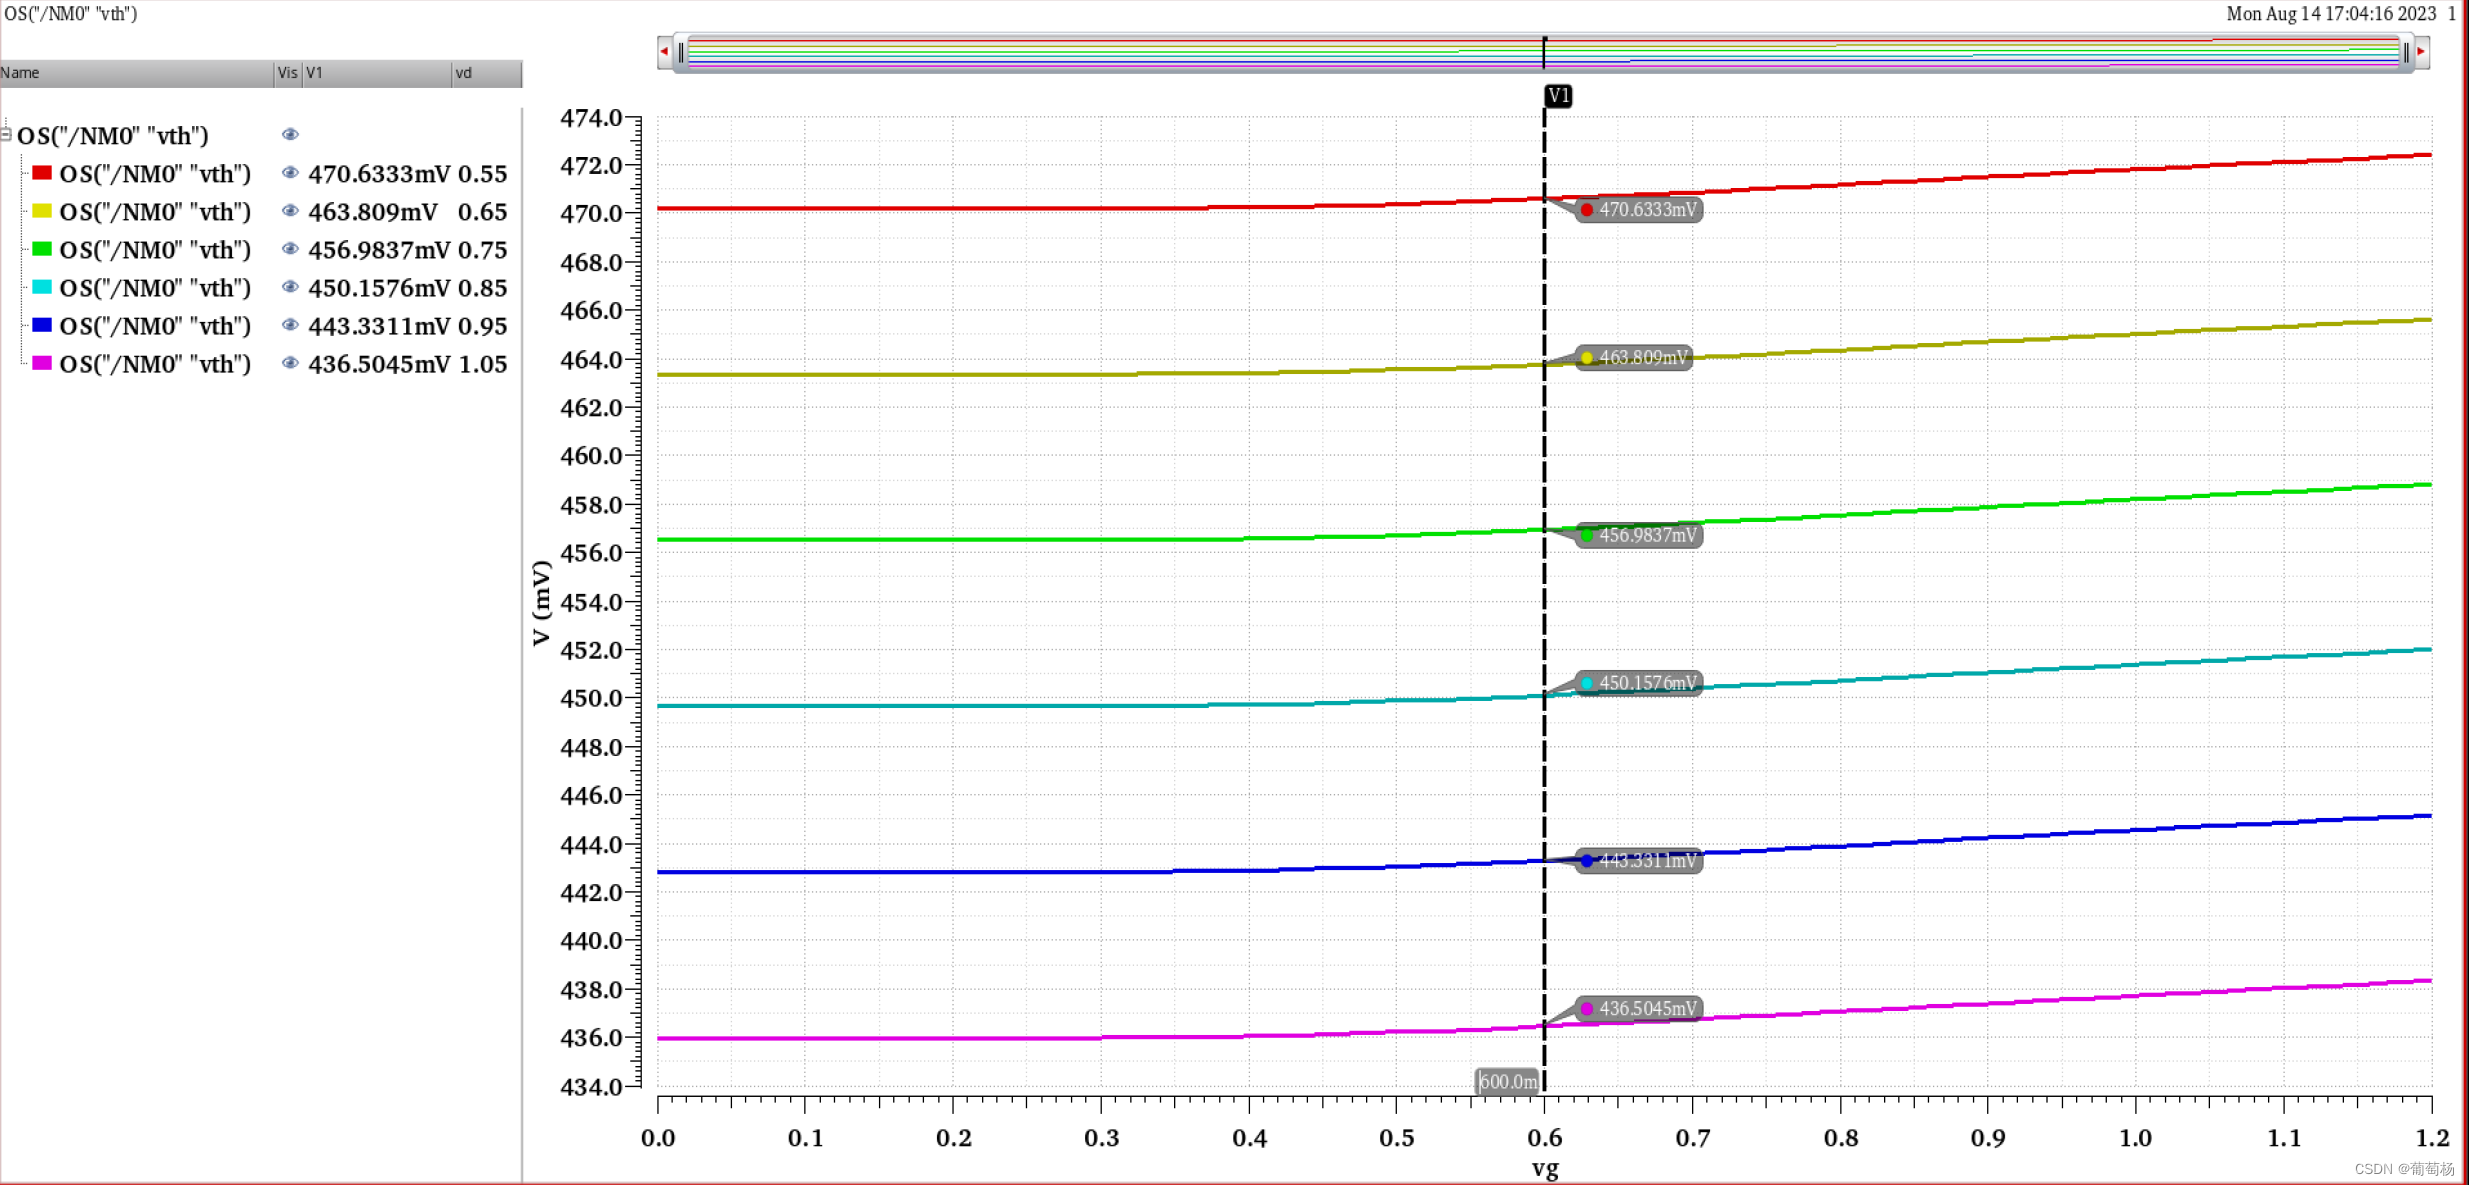2469x1185 pixels.
Task: Click right arrow of overview scrollbar
Action: click(x=2421, y=52)
